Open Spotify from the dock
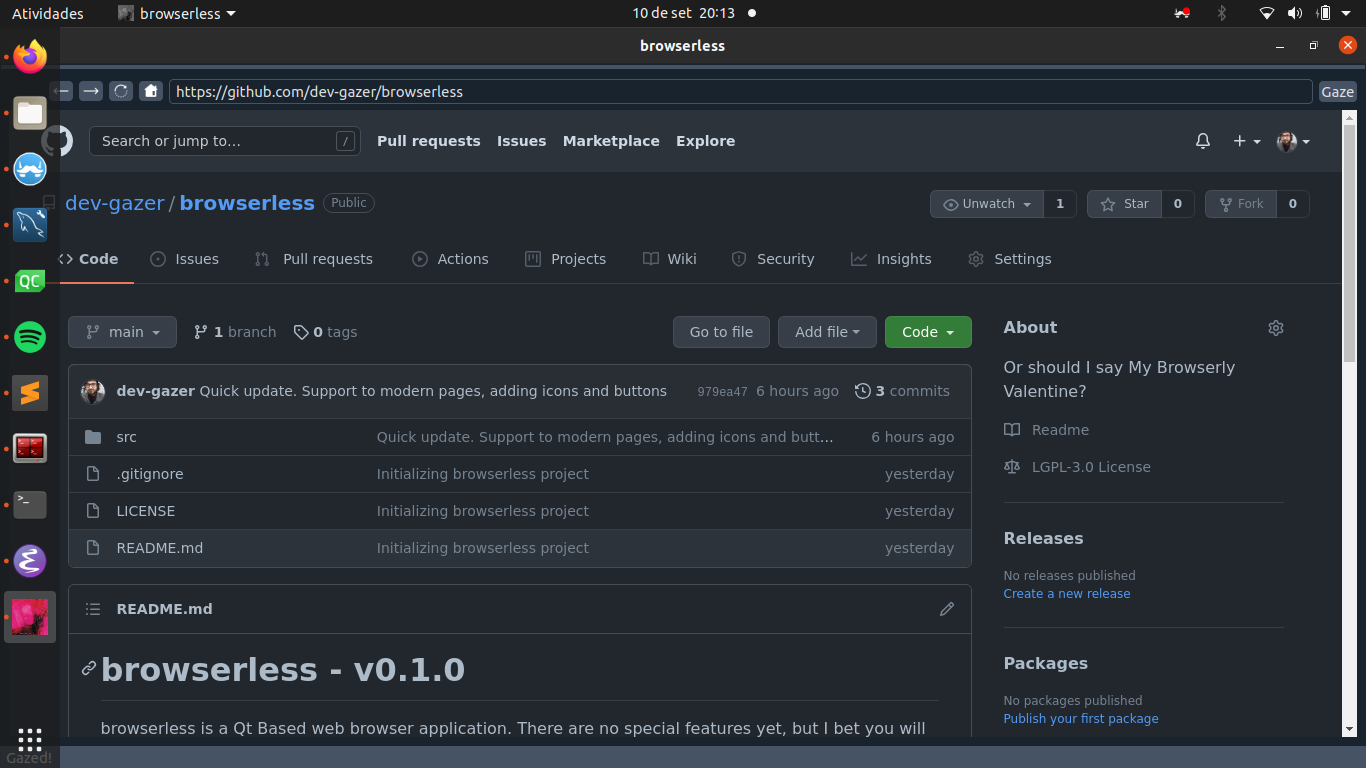 pyautogui.click(x=30, y=337)
